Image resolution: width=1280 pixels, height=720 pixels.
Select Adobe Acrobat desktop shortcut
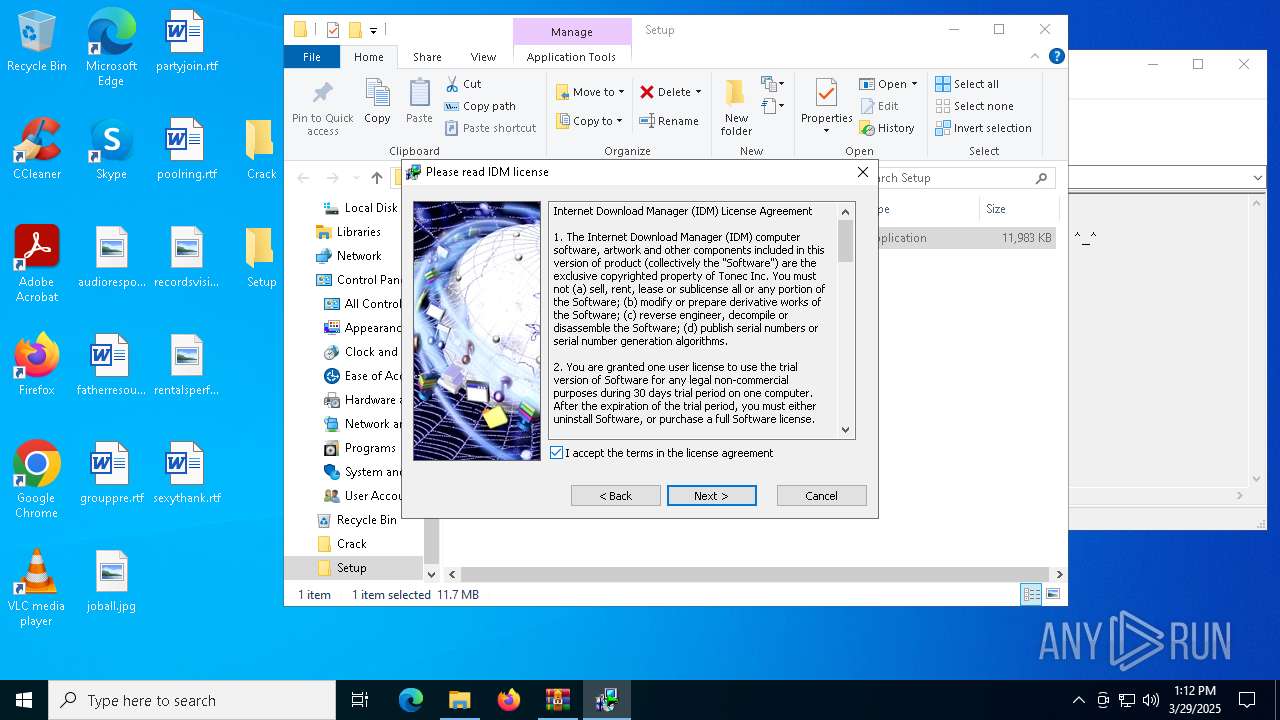pos(37,264)
